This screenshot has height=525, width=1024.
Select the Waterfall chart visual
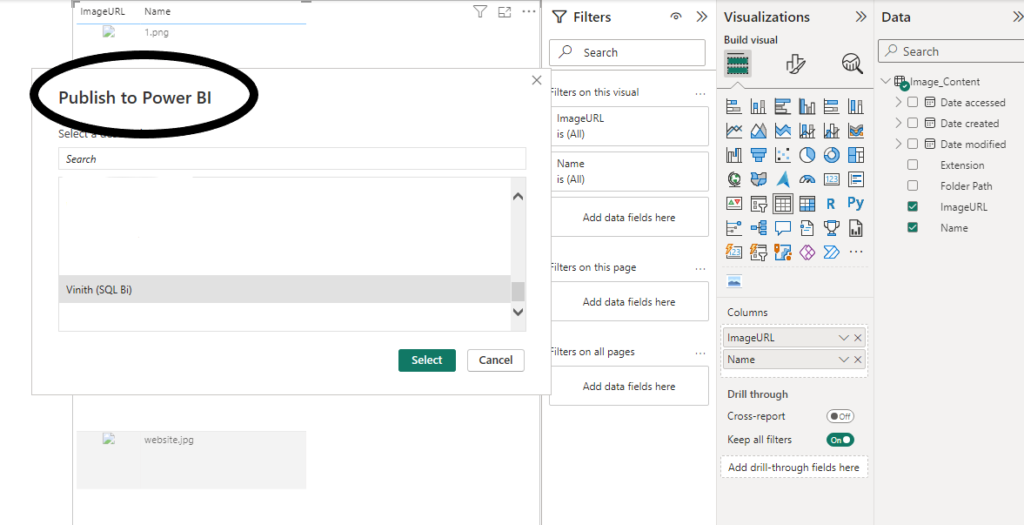(x=734, y=155)
